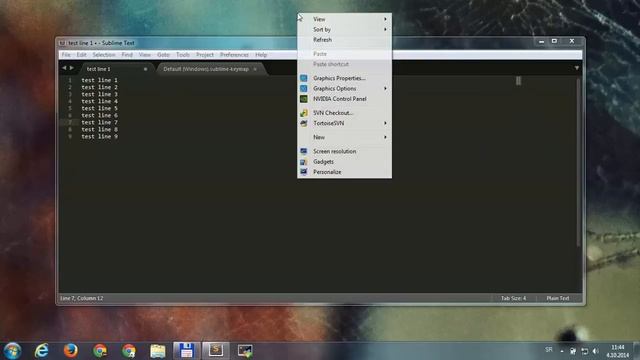Open Sublime Text Selection menu
The width and height of the screenshot is (640, 360).
pyautogui.click(x=104, y=55)
